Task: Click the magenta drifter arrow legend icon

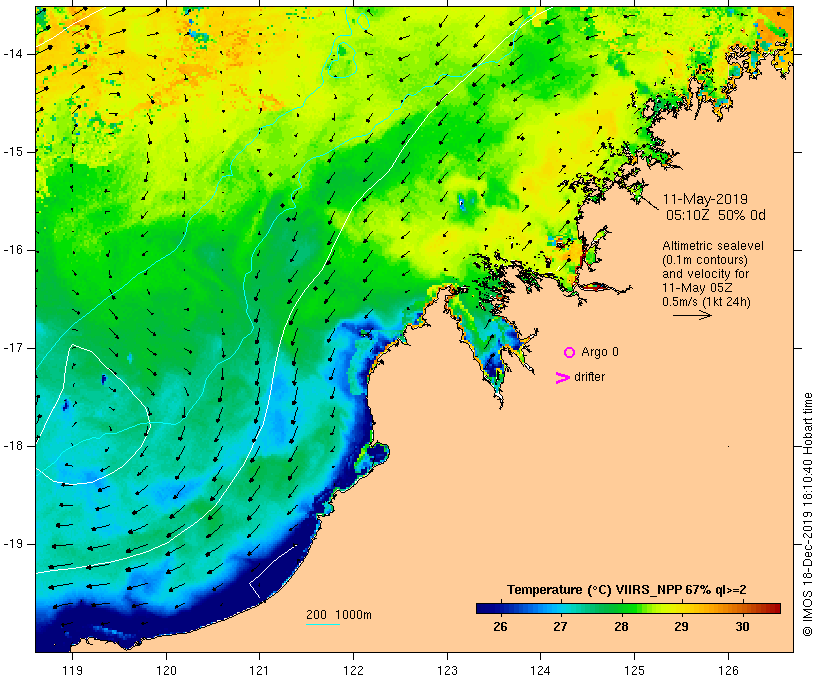Action: [x=563, y=378]
